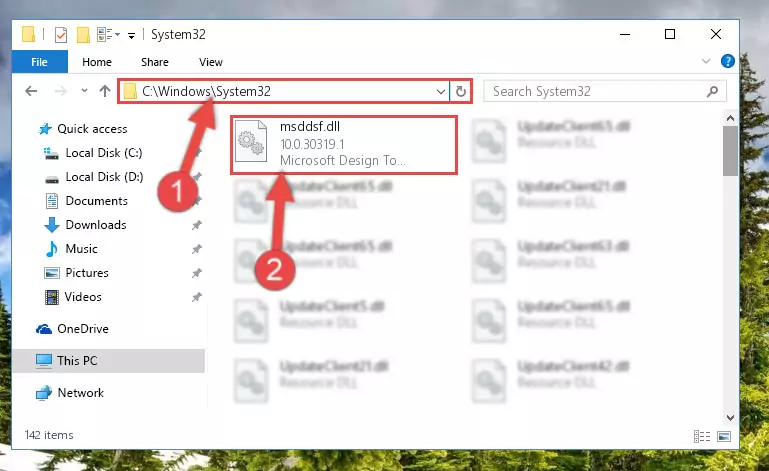Switch to large icons view layout
The height and width of the screenshot is (471, 769).
(x=724, y=436)
